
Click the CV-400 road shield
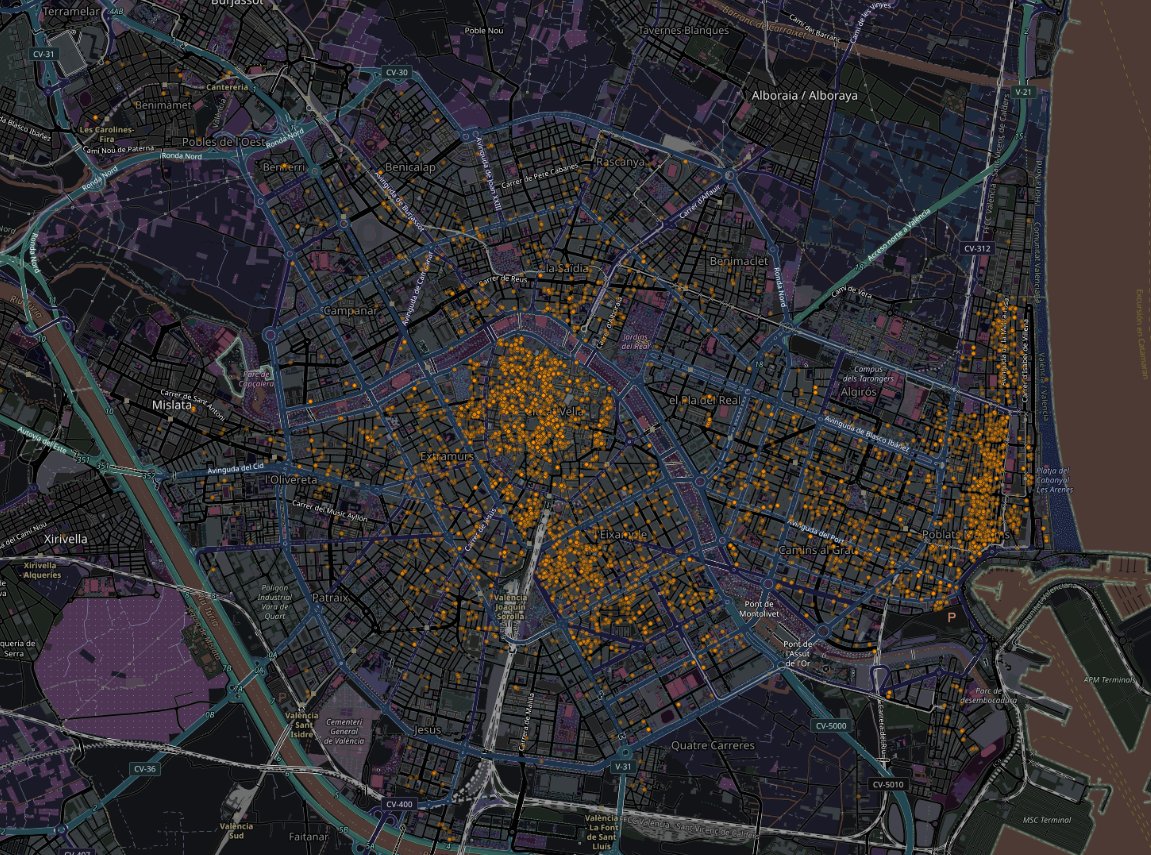pyautogui.click(x=399, y=804)
